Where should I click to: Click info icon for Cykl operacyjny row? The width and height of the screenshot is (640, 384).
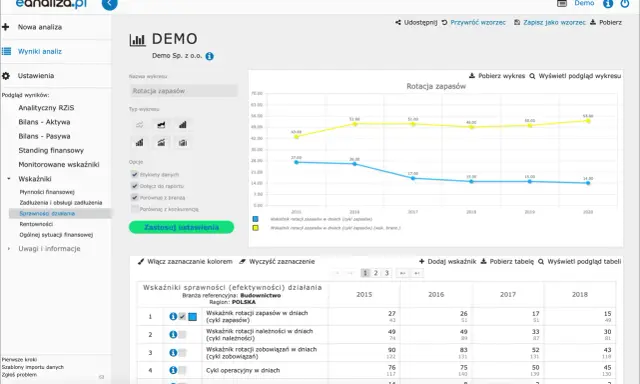(x=173, y=370)
